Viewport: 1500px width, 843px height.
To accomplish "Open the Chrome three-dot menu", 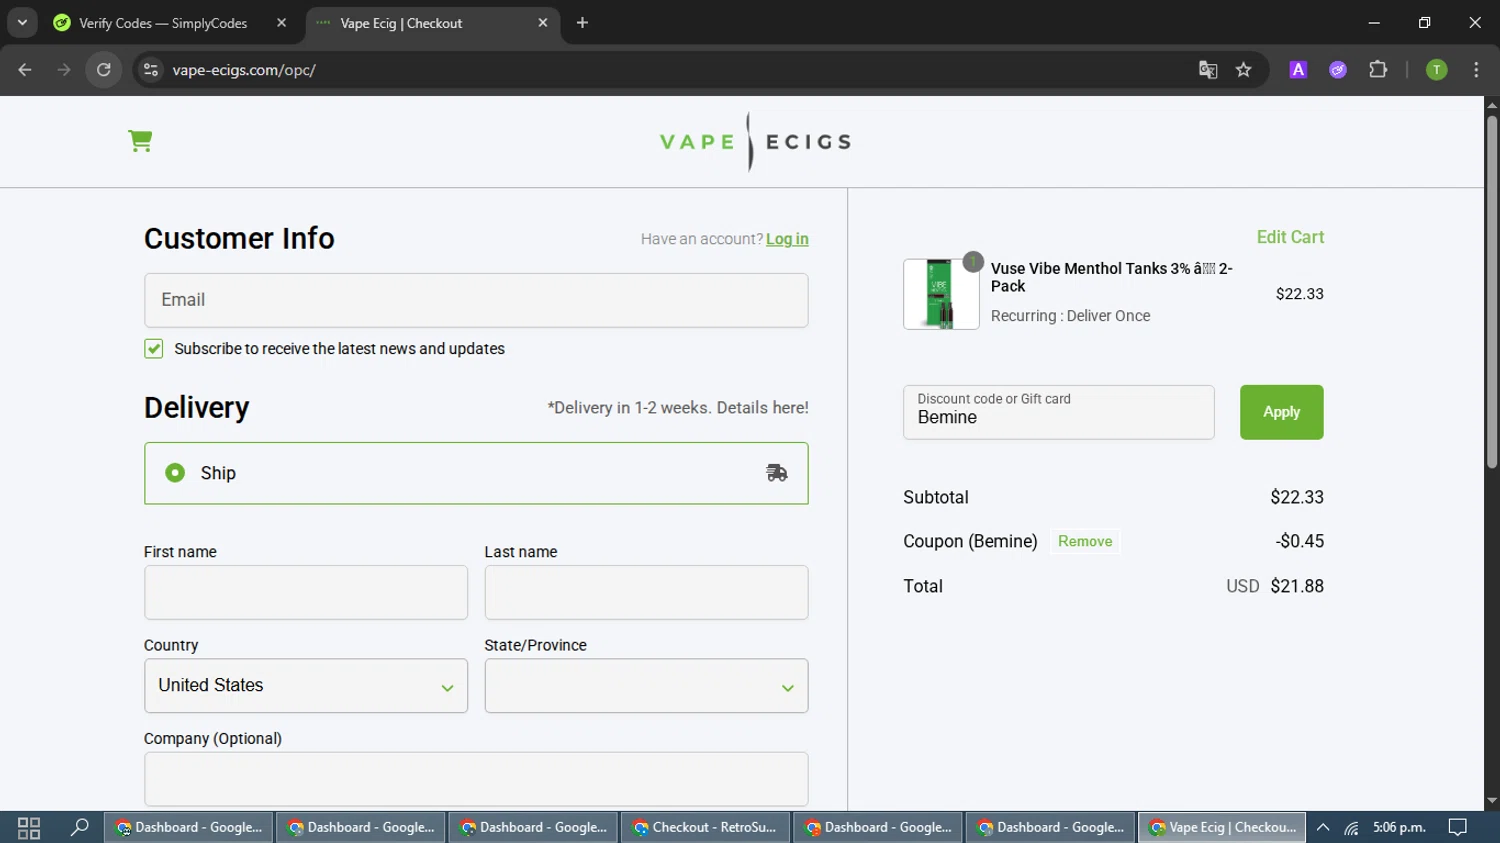I will tap(1476, 70).
